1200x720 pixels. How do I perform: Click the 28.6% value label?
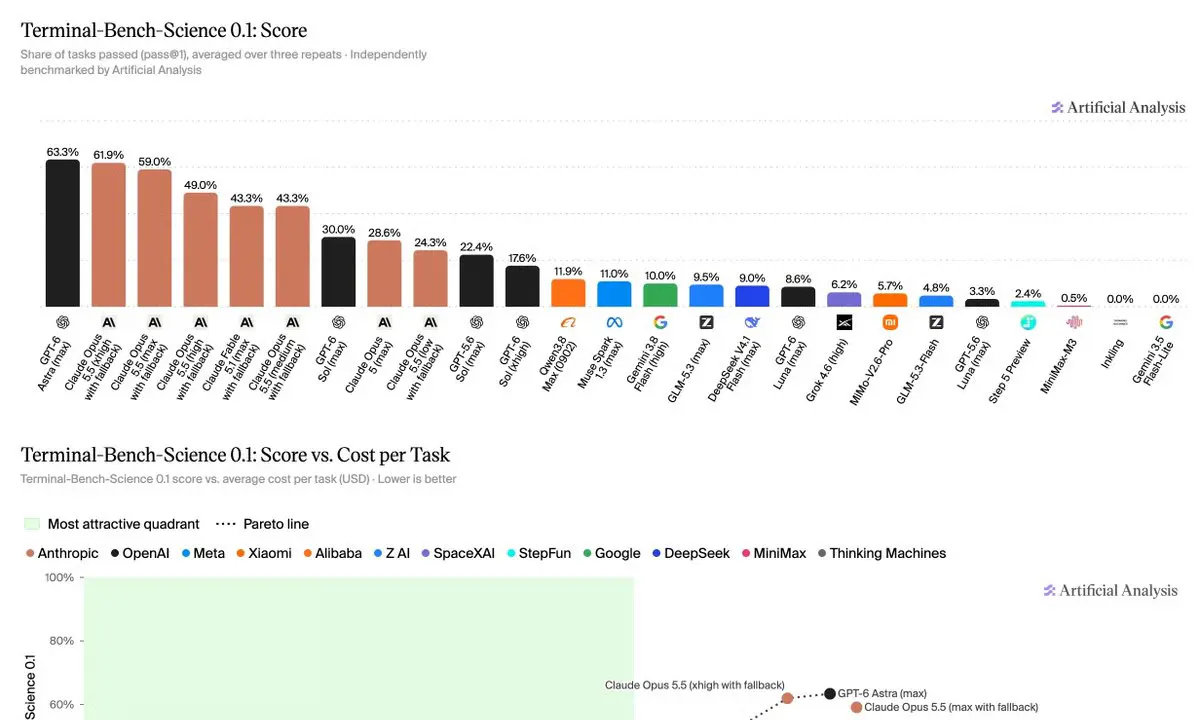pyautogui.click(x=384, y=232)
